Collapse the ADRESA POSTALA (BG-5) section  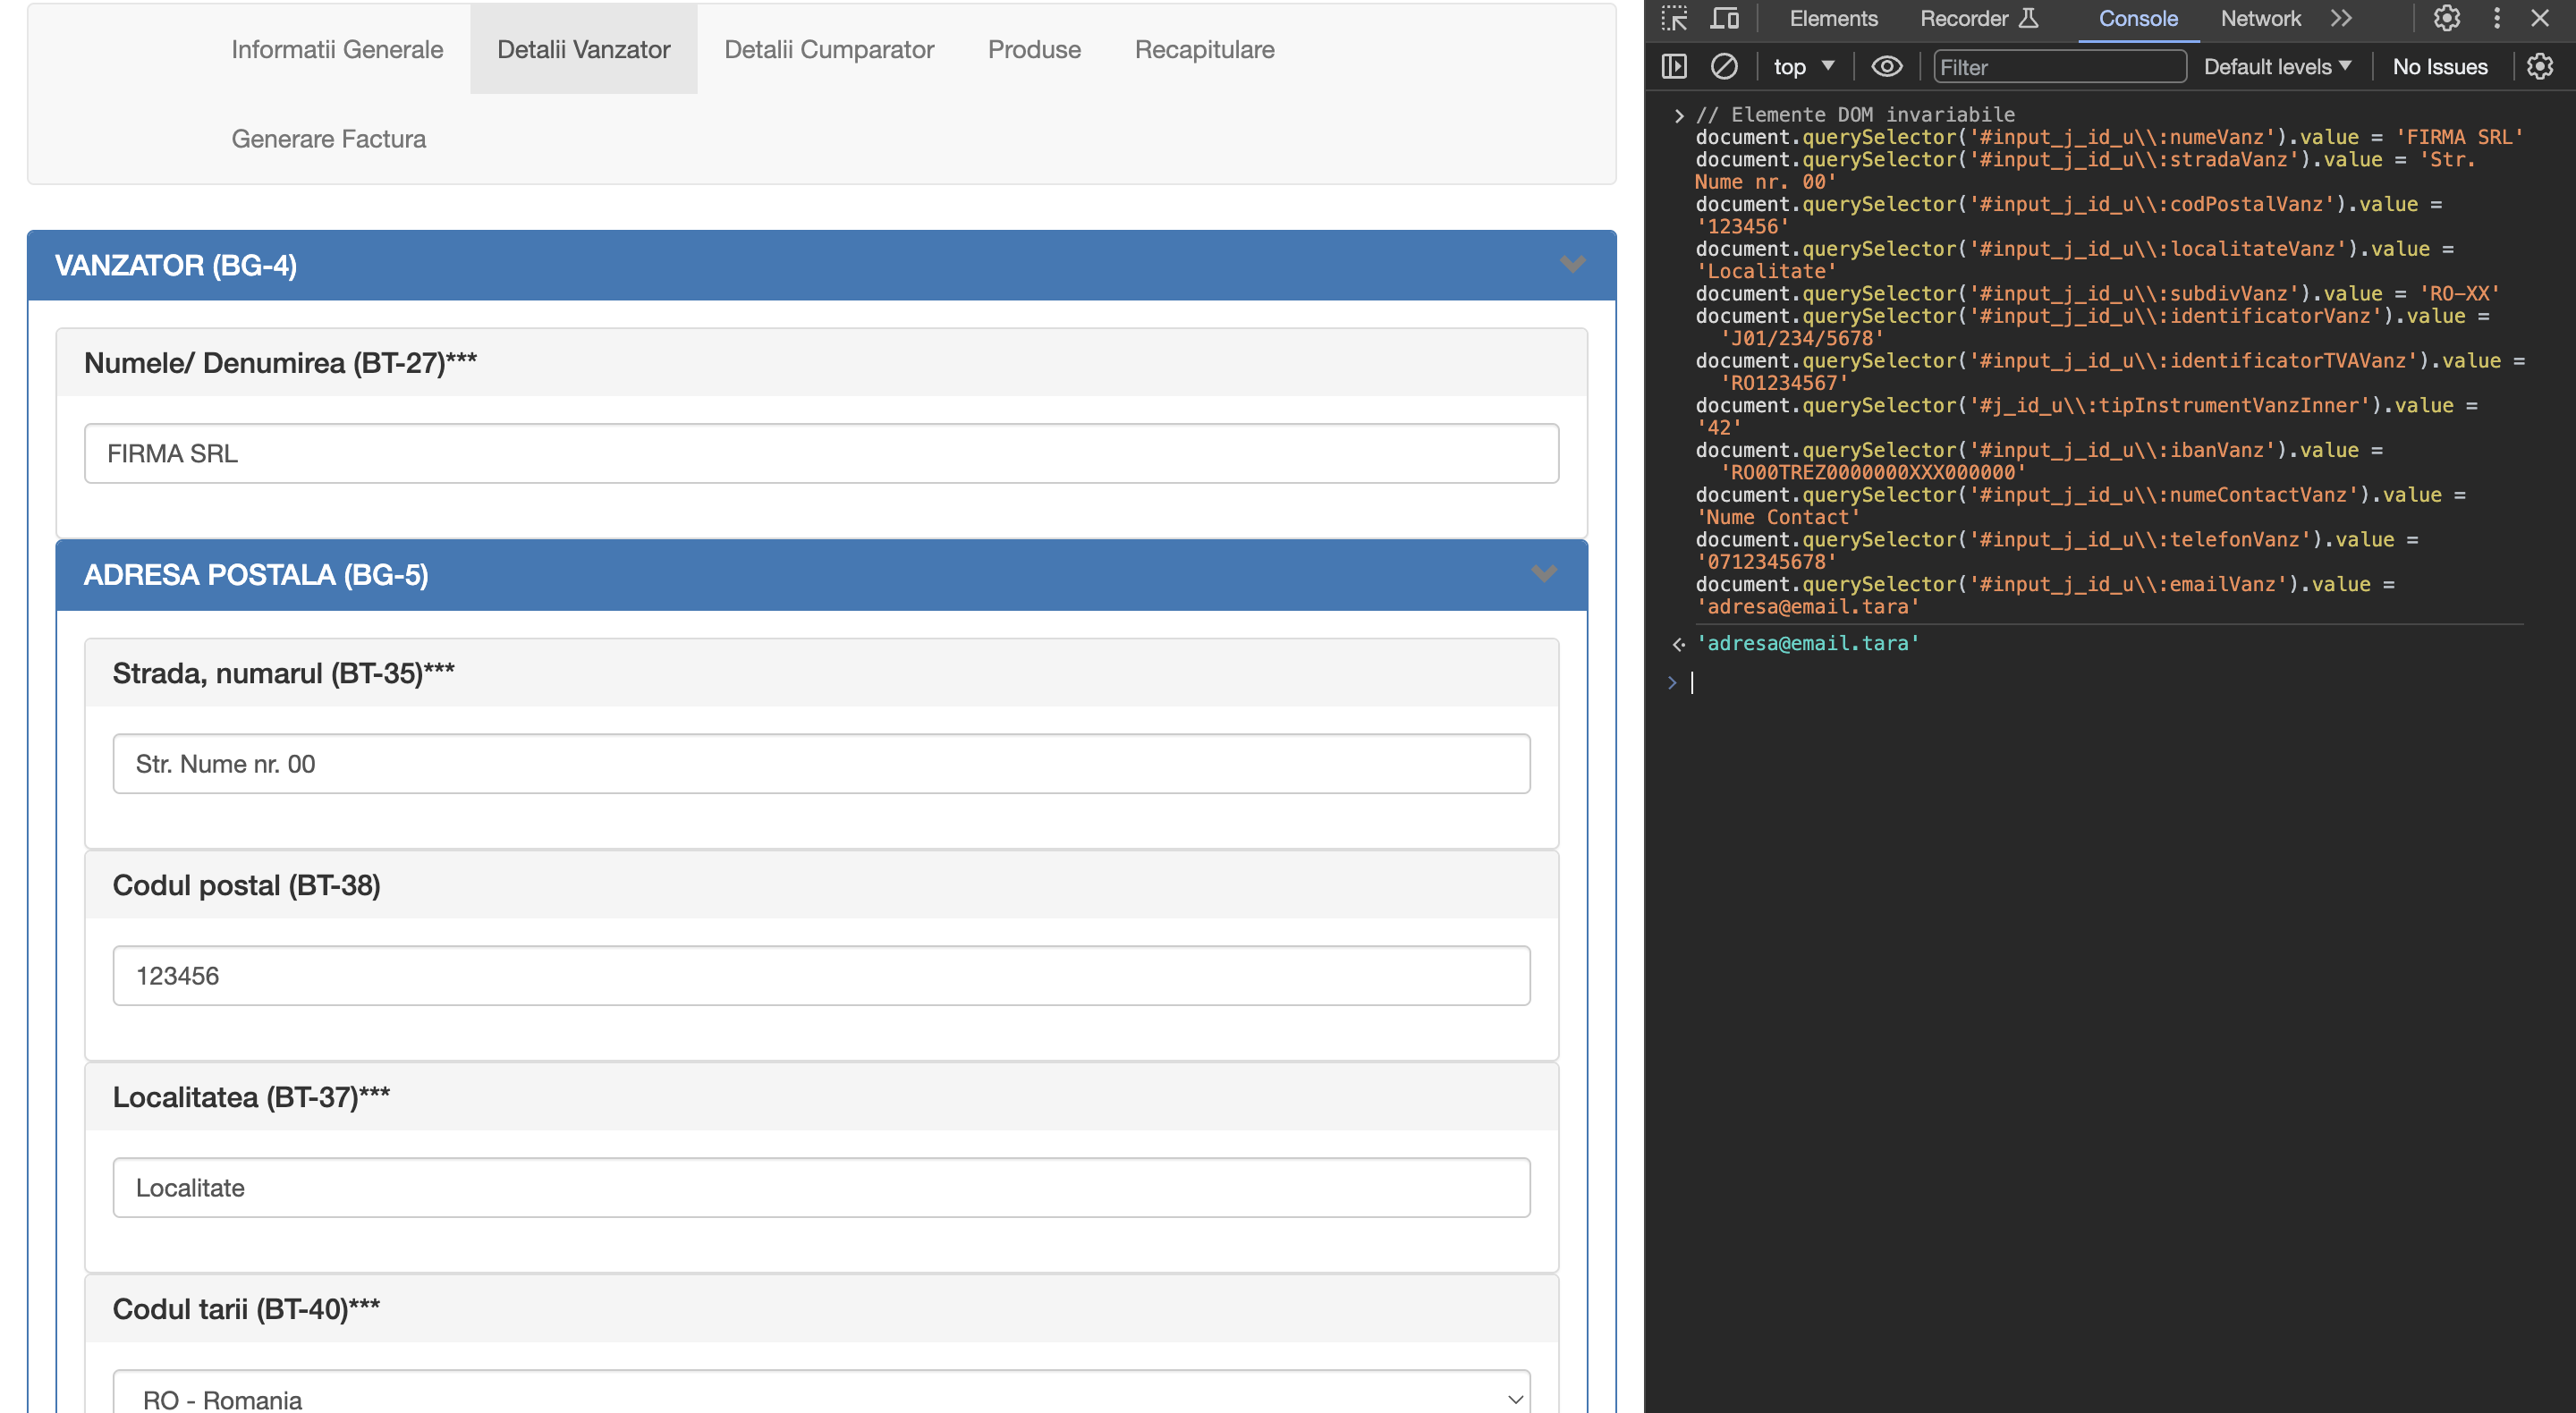coord(1543,575)
